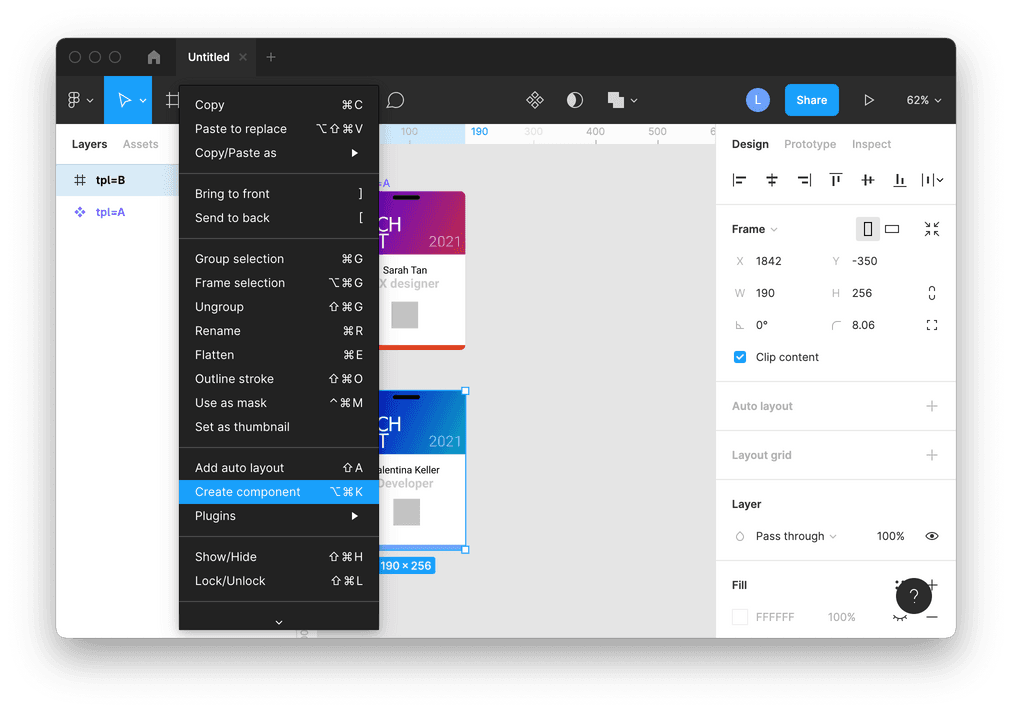Click the components diamond icon in toolbar
Image resolution: width=1012 pixels, height=712 pixels.
[x=535, y=100]
